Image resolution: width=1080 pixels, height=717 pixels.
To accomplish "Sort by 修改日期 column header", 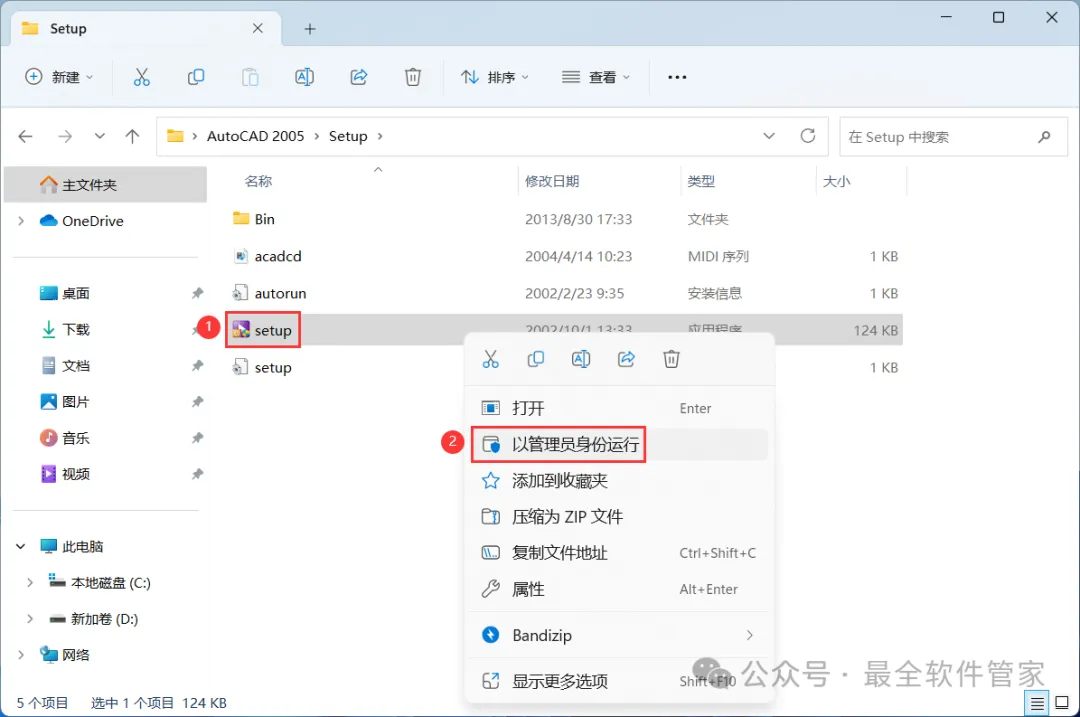I will [x=552, y=181].
